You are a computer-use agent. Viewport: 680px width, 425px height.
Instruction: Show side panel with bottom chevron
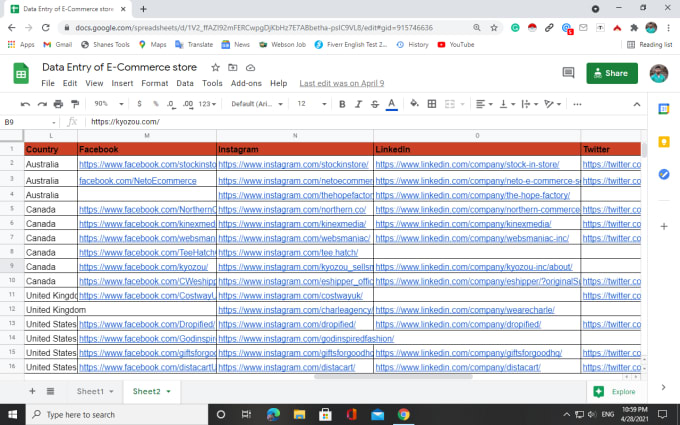click(664, 387)
